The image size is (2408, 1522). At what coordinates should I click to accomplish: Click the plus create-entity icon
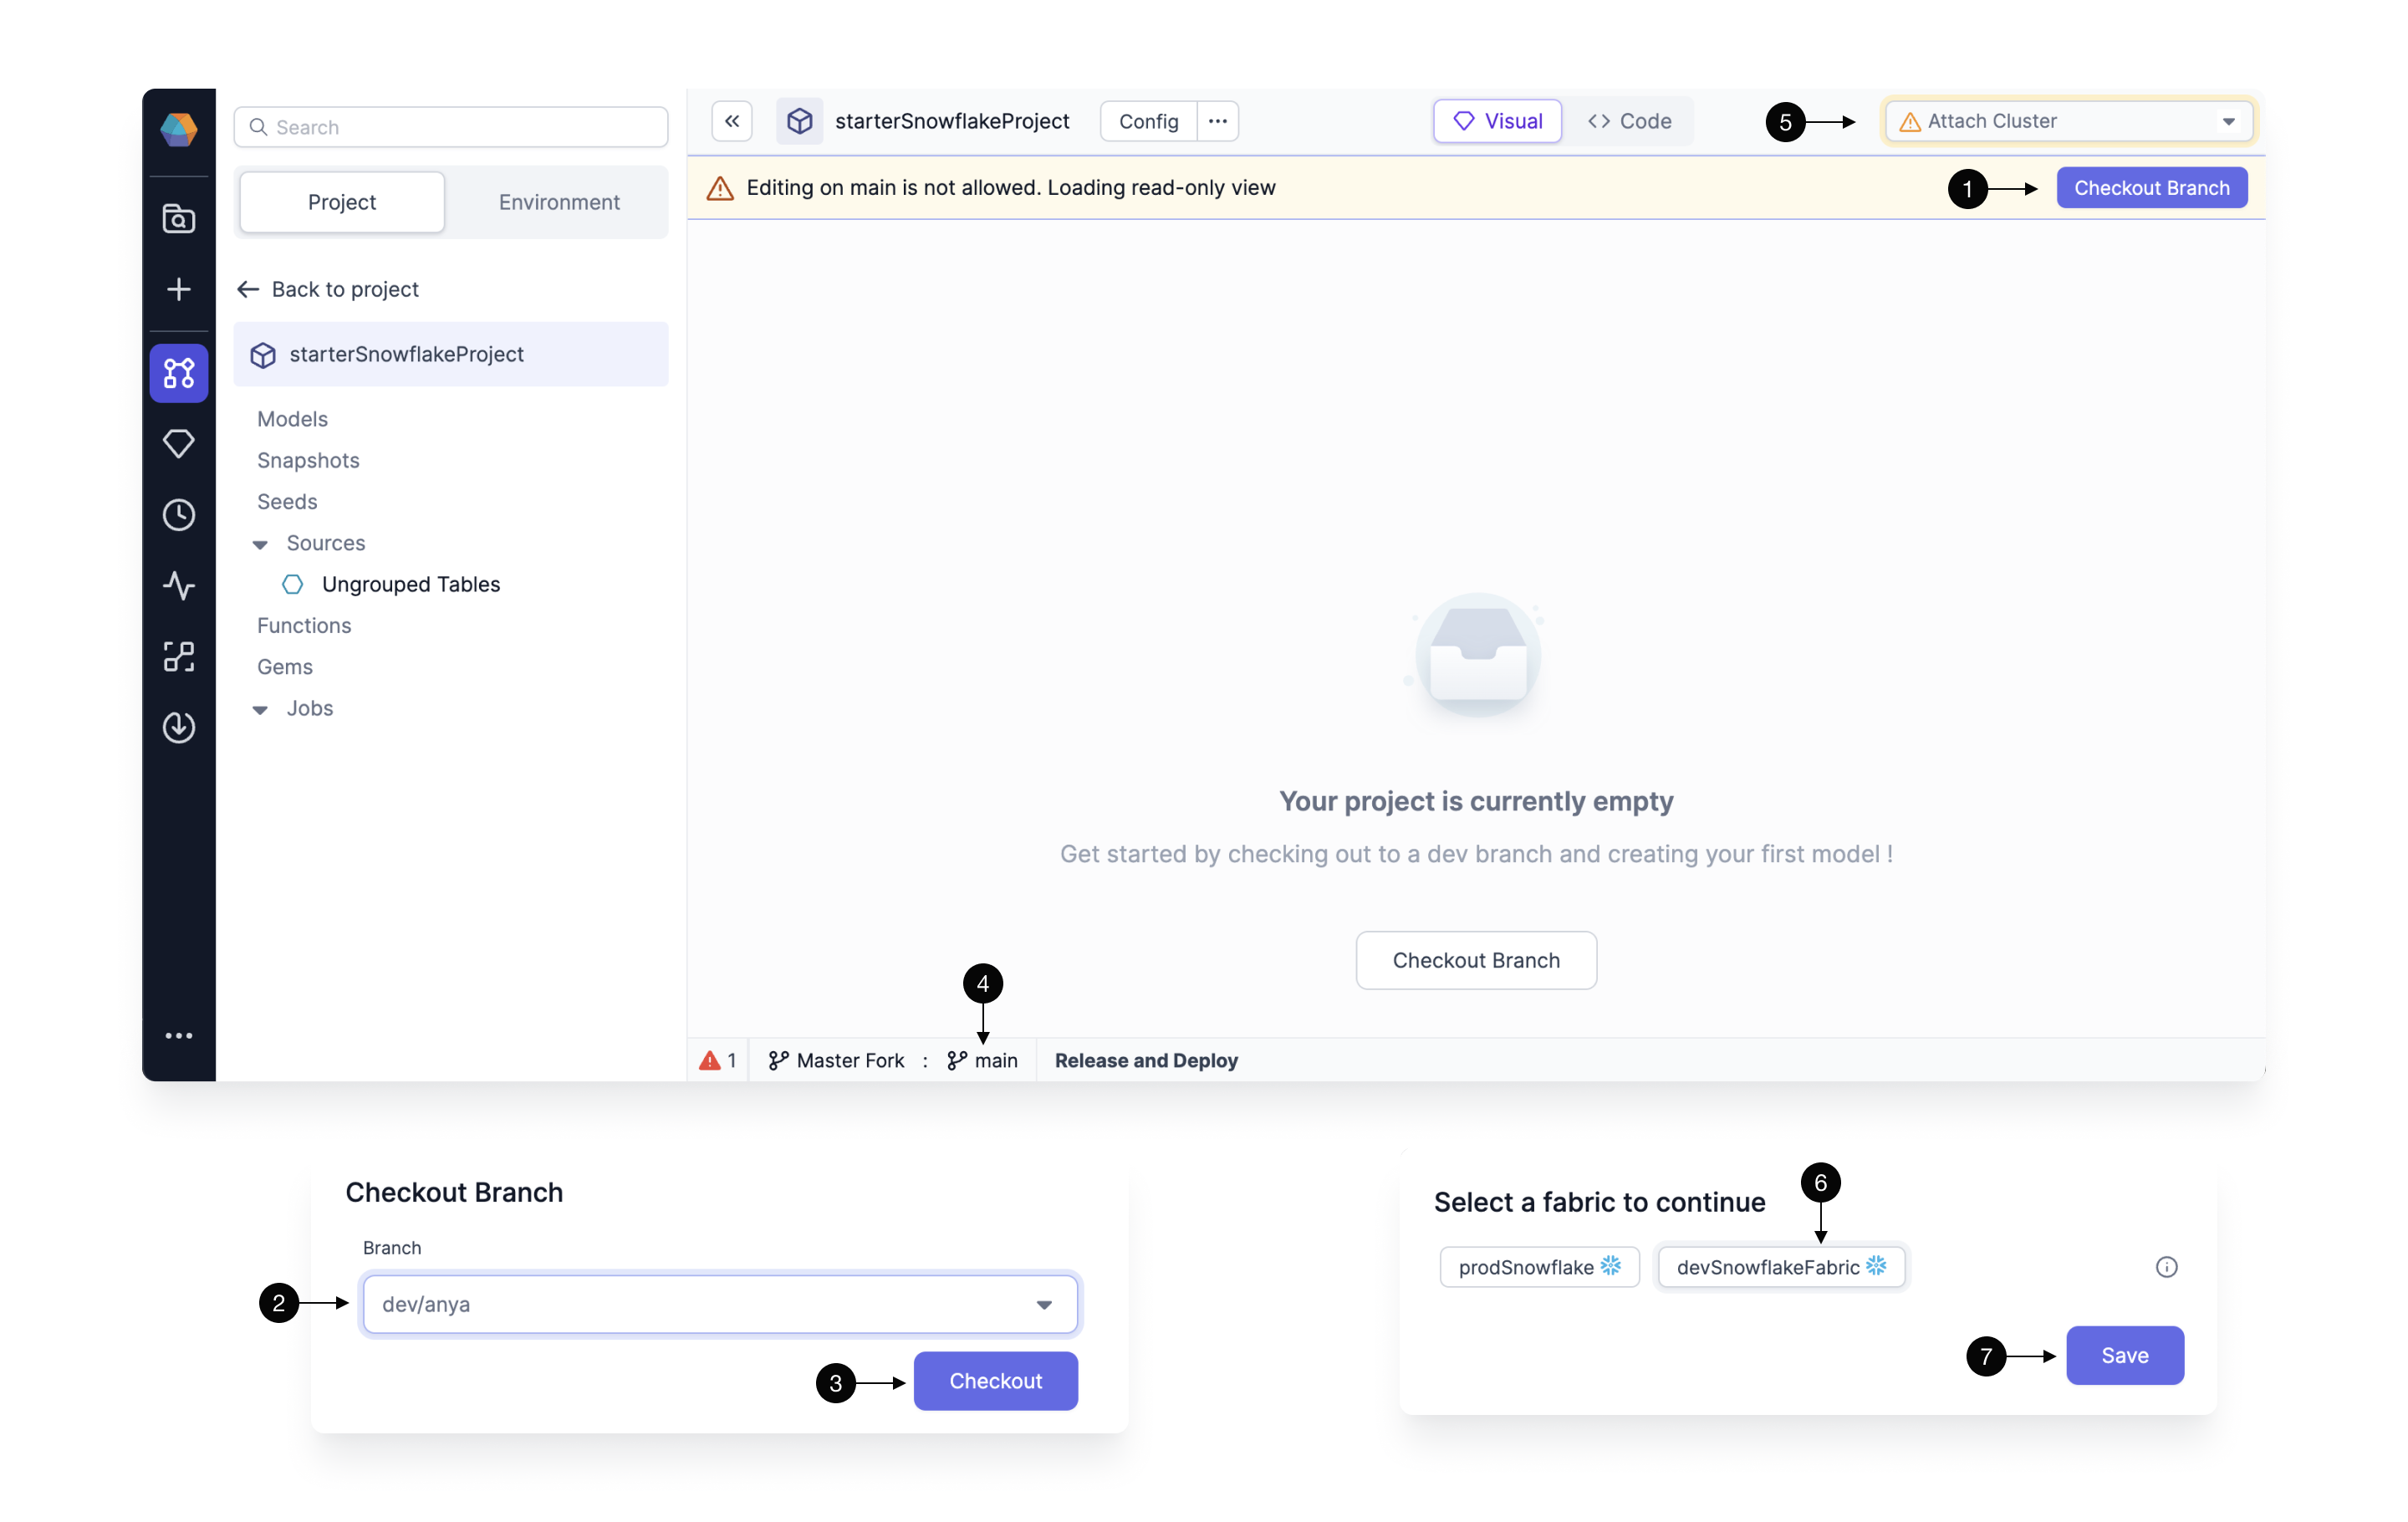coord(179,289)
